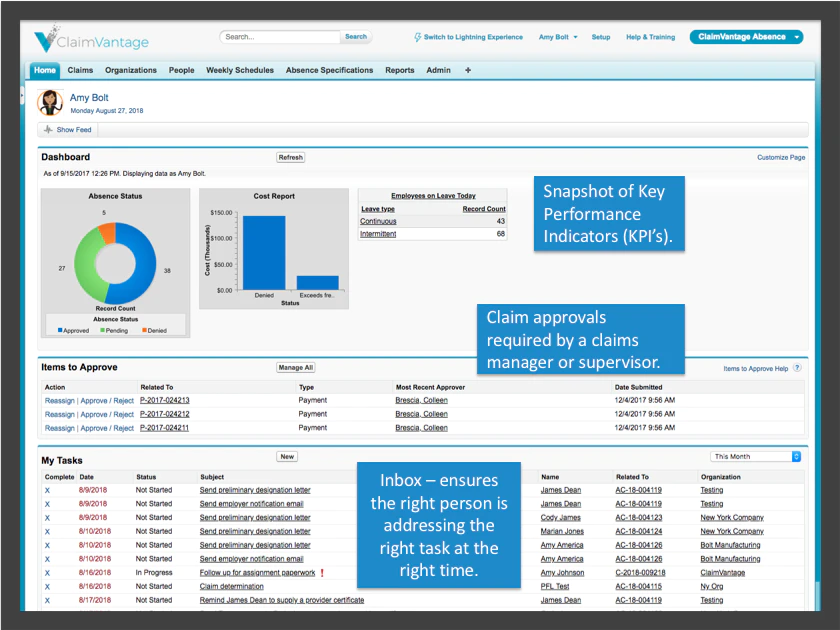Open the Ny Org organization link

(711, 587)
